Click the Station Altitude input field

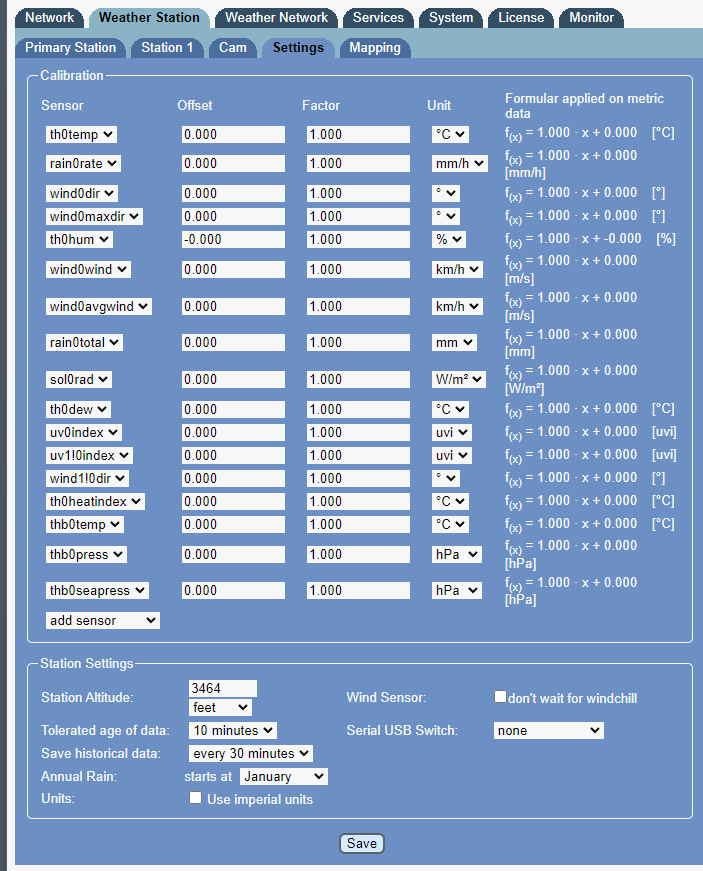(223, 688)
